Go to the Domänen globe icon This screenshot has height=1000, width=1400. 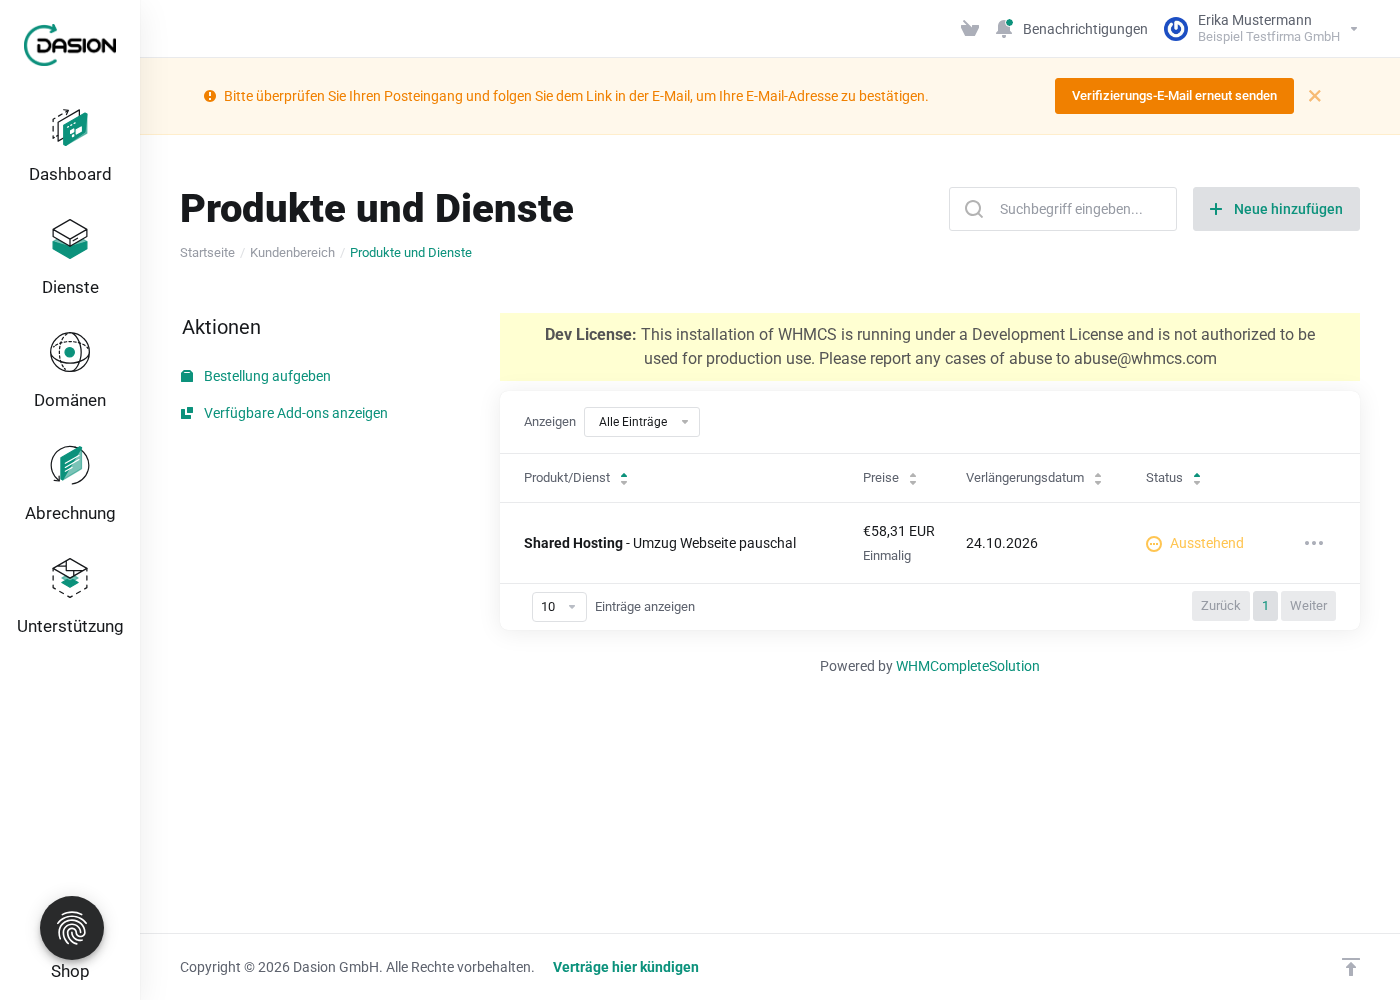(70, 352)
